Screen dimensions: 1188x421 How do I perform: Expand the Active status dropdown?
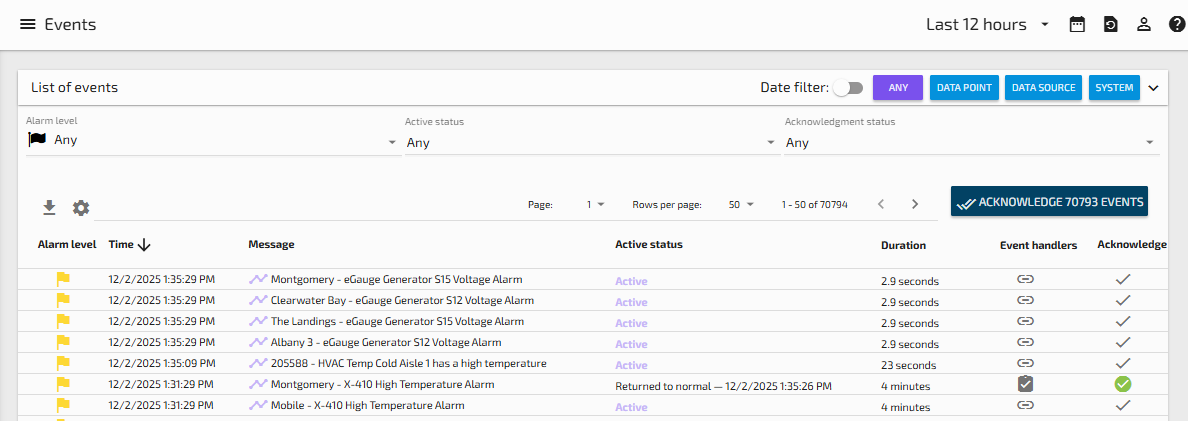coord(590,143)
